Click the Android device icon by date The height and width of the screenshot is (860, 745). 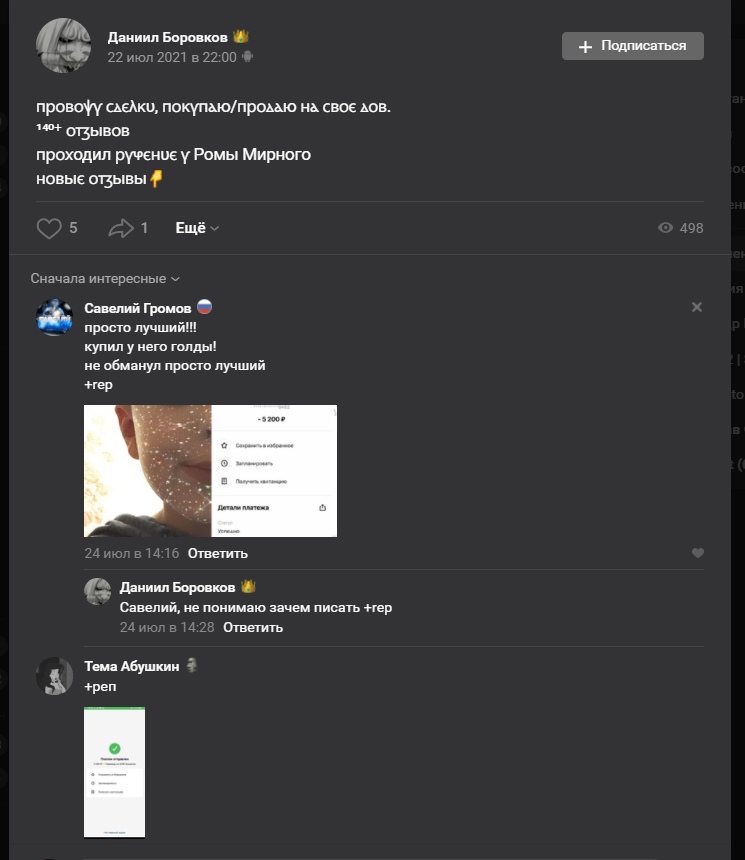[x=248, y=57]
